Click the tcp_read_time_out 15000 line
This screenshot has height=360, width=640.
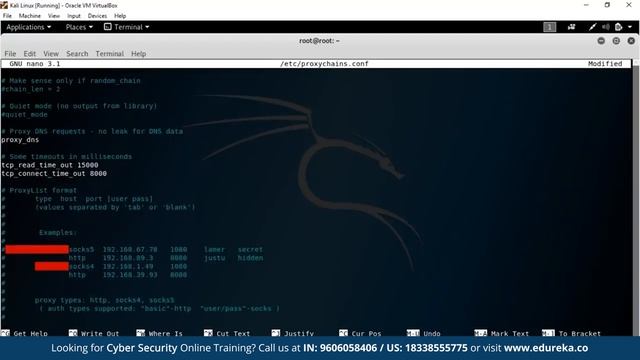(x=50, y=165)
